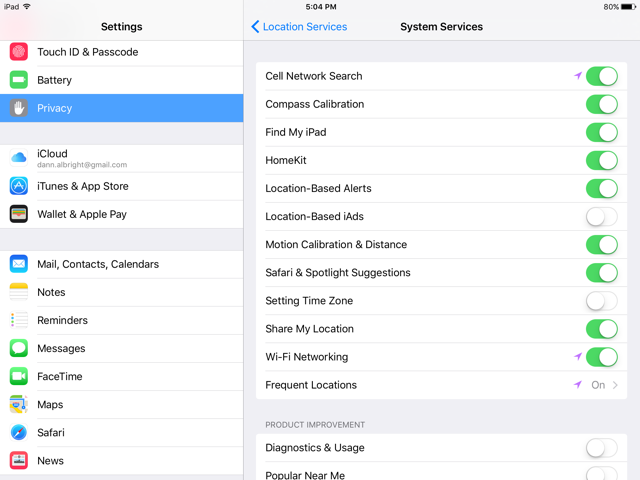This screenshot has width=640, height=480.
Task: Tap the iTunes & App Store icon
Action: click(19, 186)
